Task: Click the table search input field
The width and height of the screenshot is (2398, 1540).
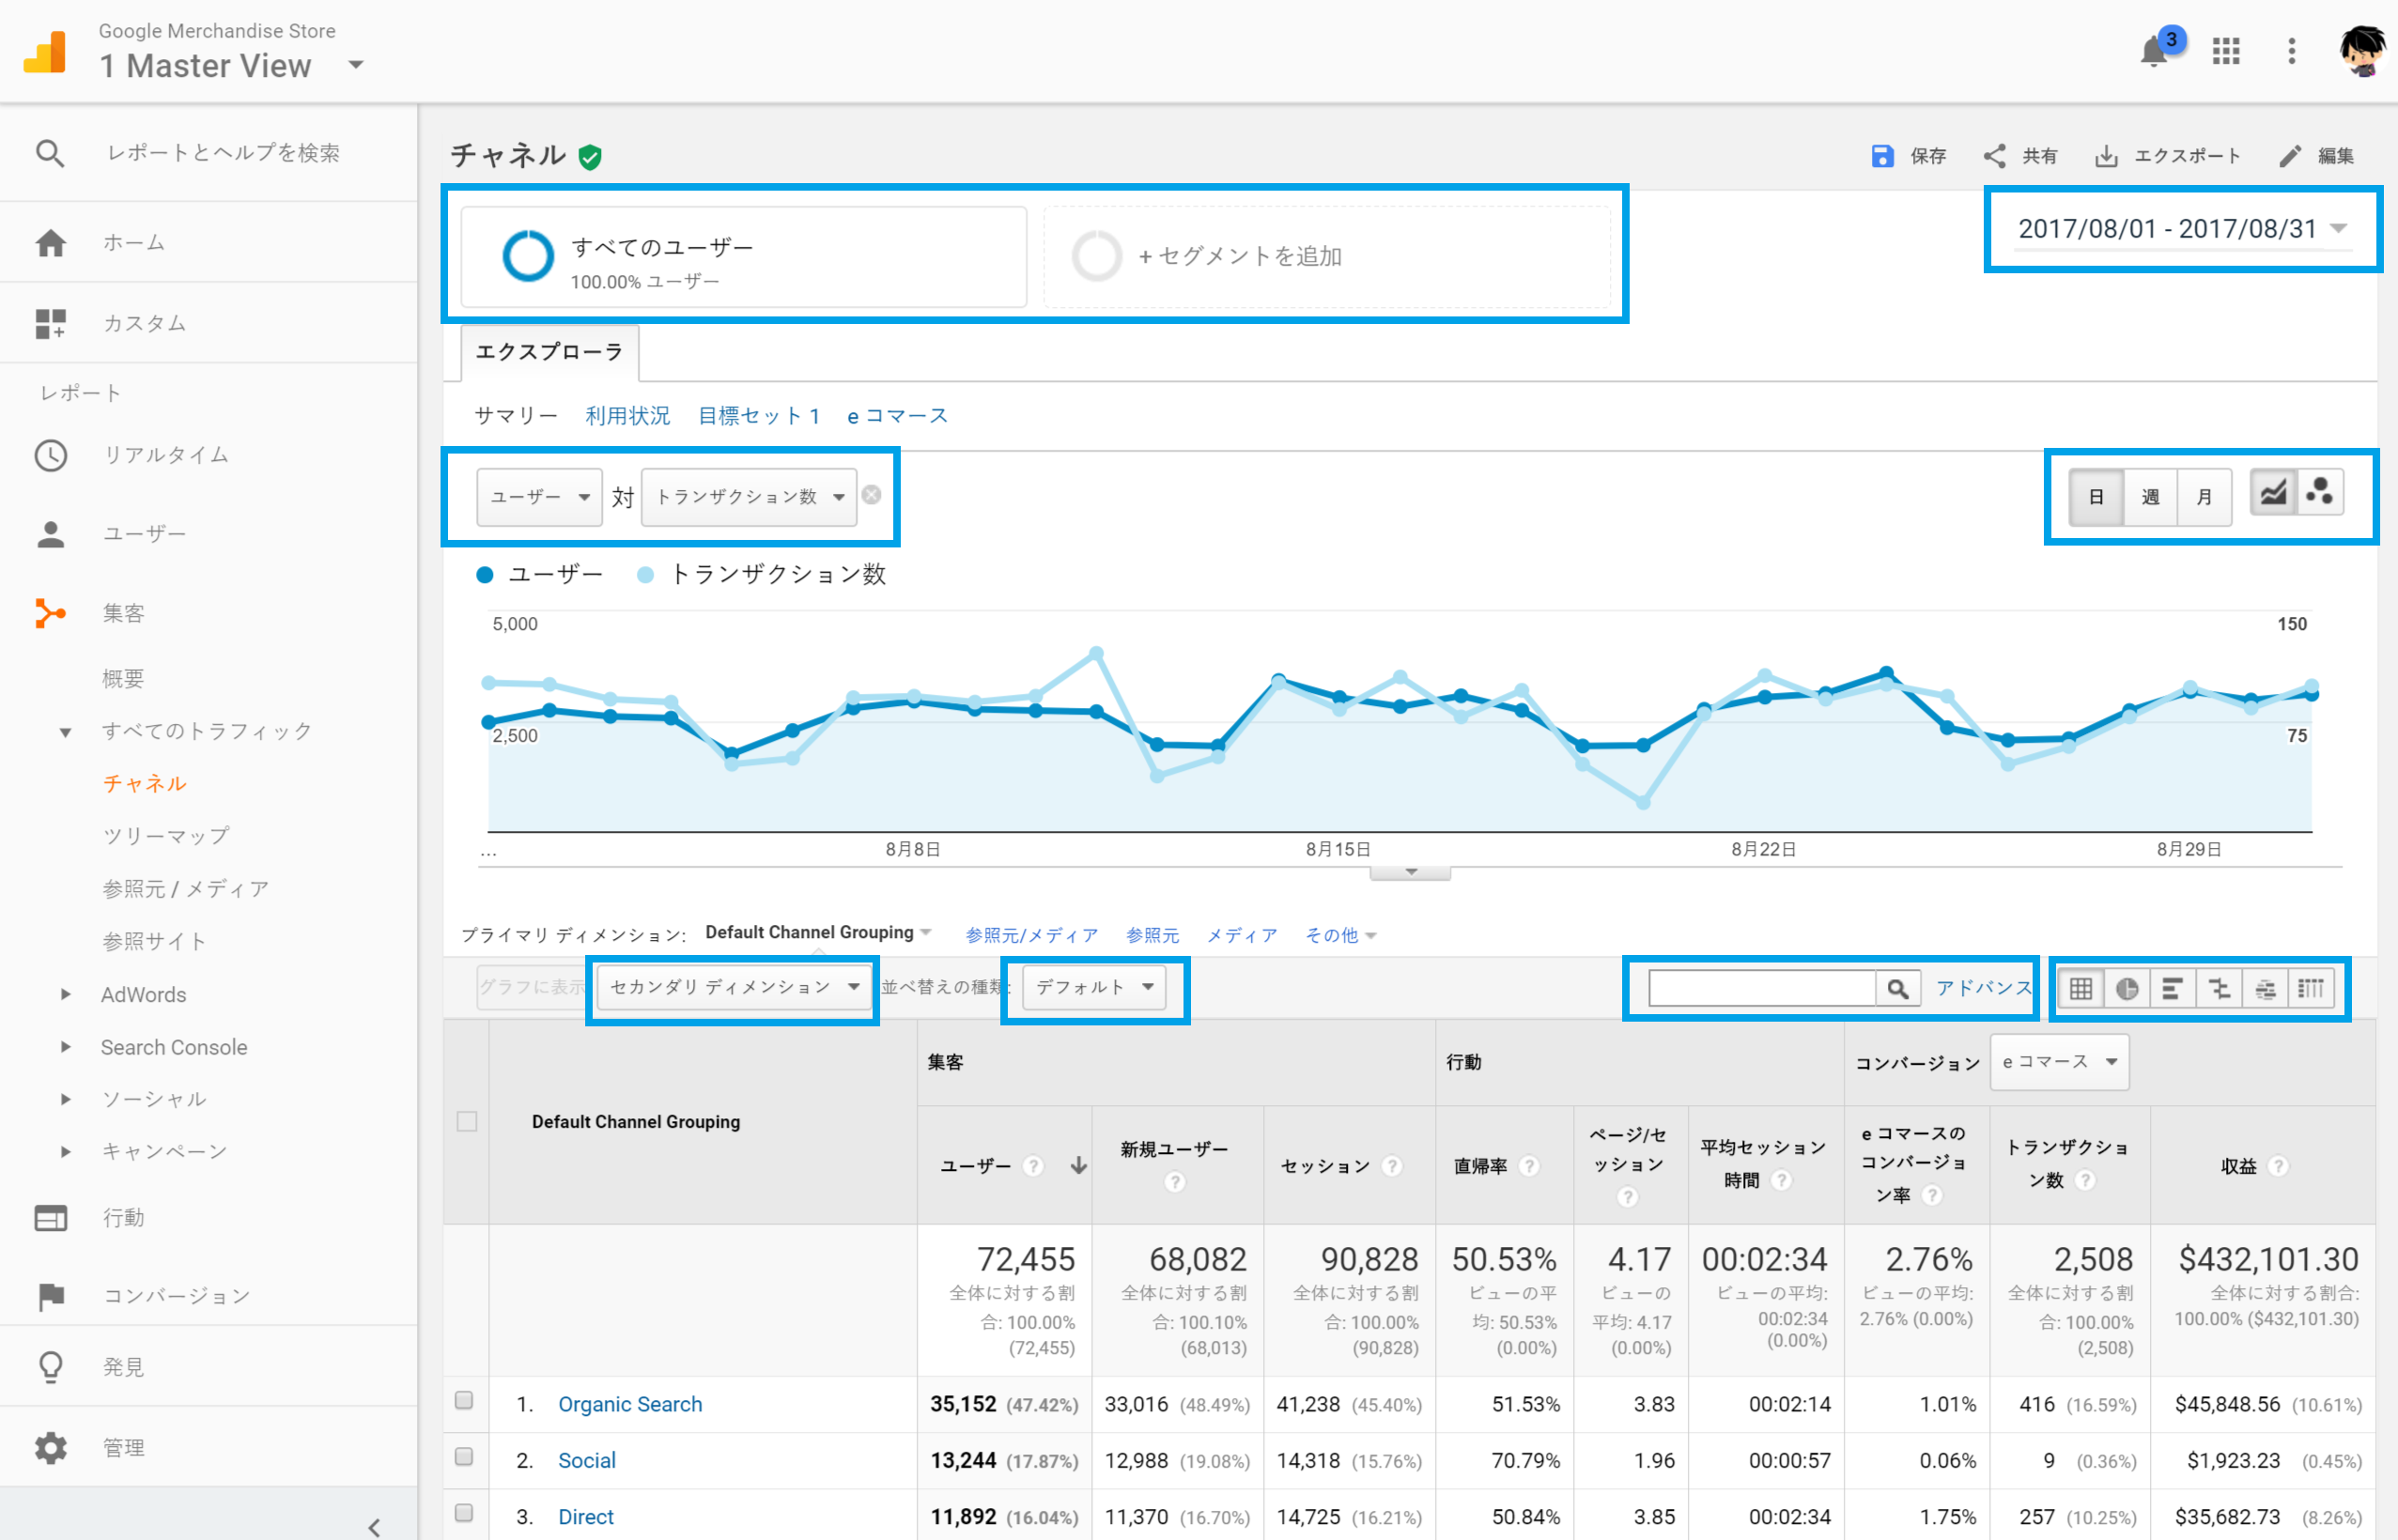Action: pyautogui.click(x=1762, y=989)
